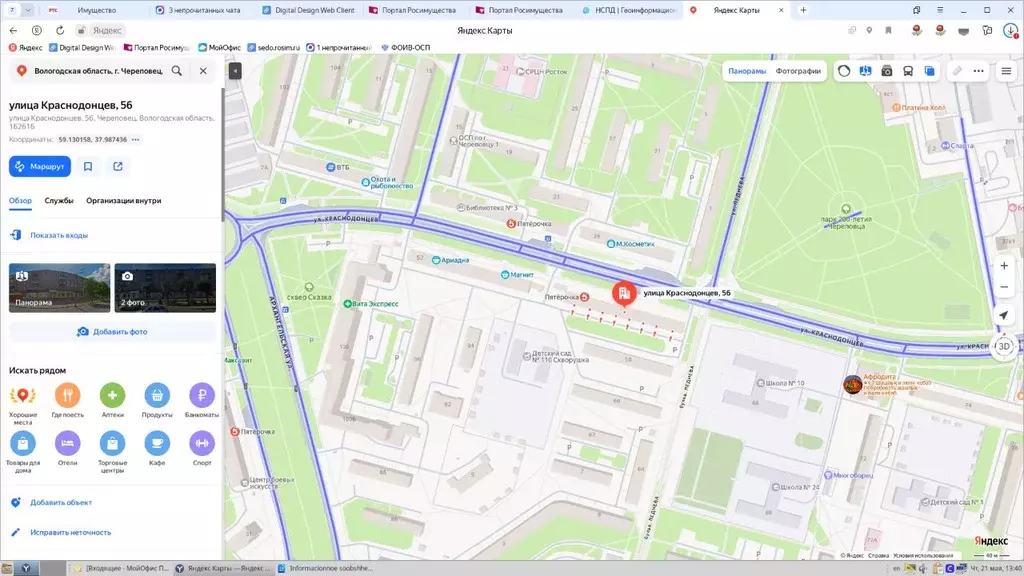Click Показать входы link
1024x576 pixels.
pos(59,235)
